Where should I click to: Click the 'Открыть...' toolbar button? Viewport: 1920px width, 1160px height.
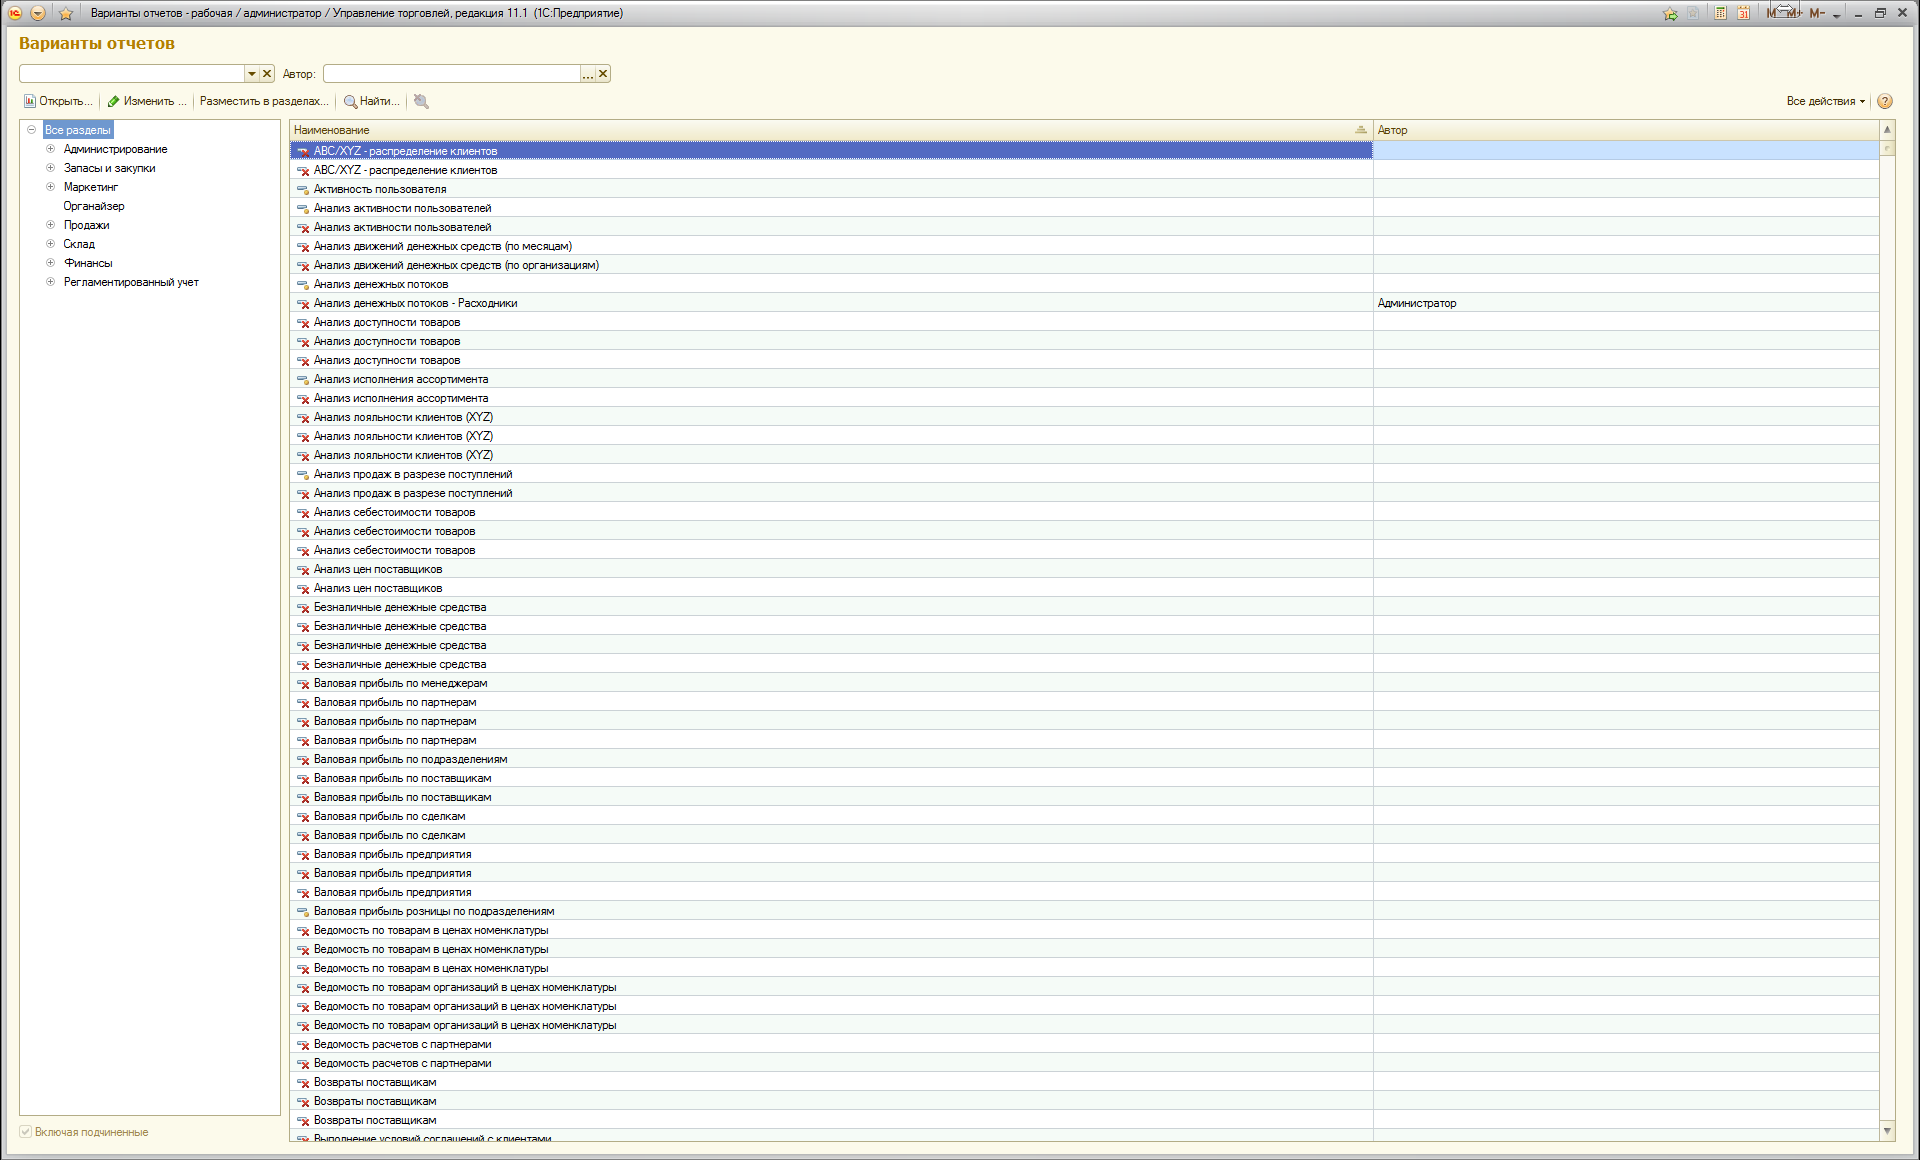coord(58,101)
